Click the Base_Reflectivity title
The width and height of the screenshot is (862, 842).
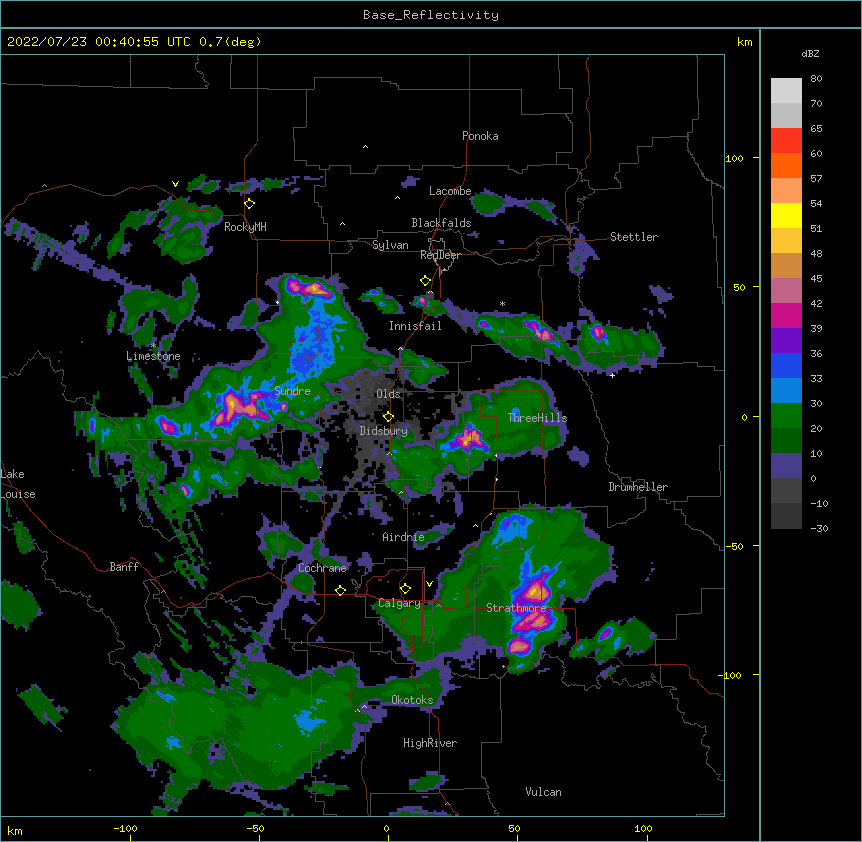coord(431,15)
